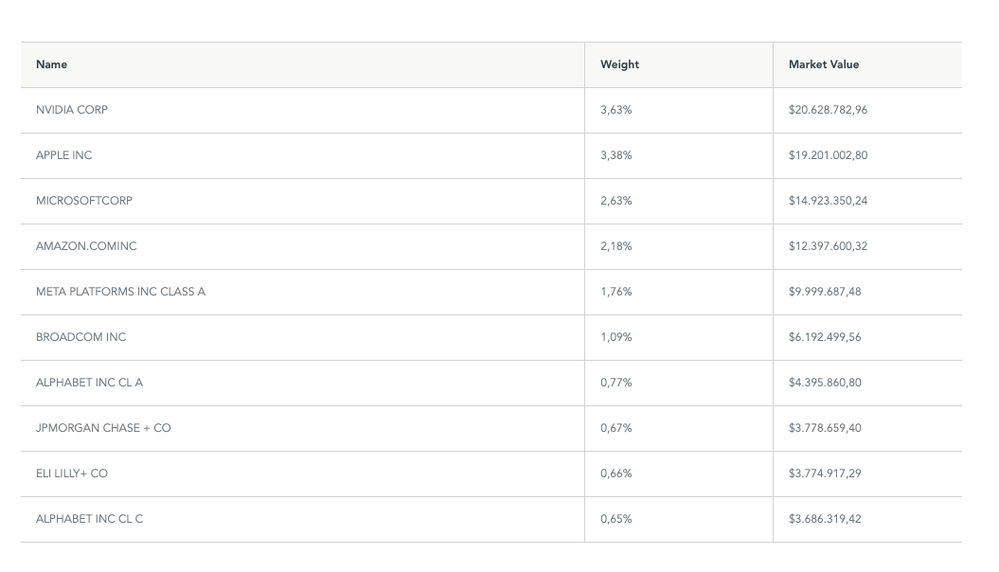Select ALPHABET INC CL C name
999x572 pixels.
point(89,519)
